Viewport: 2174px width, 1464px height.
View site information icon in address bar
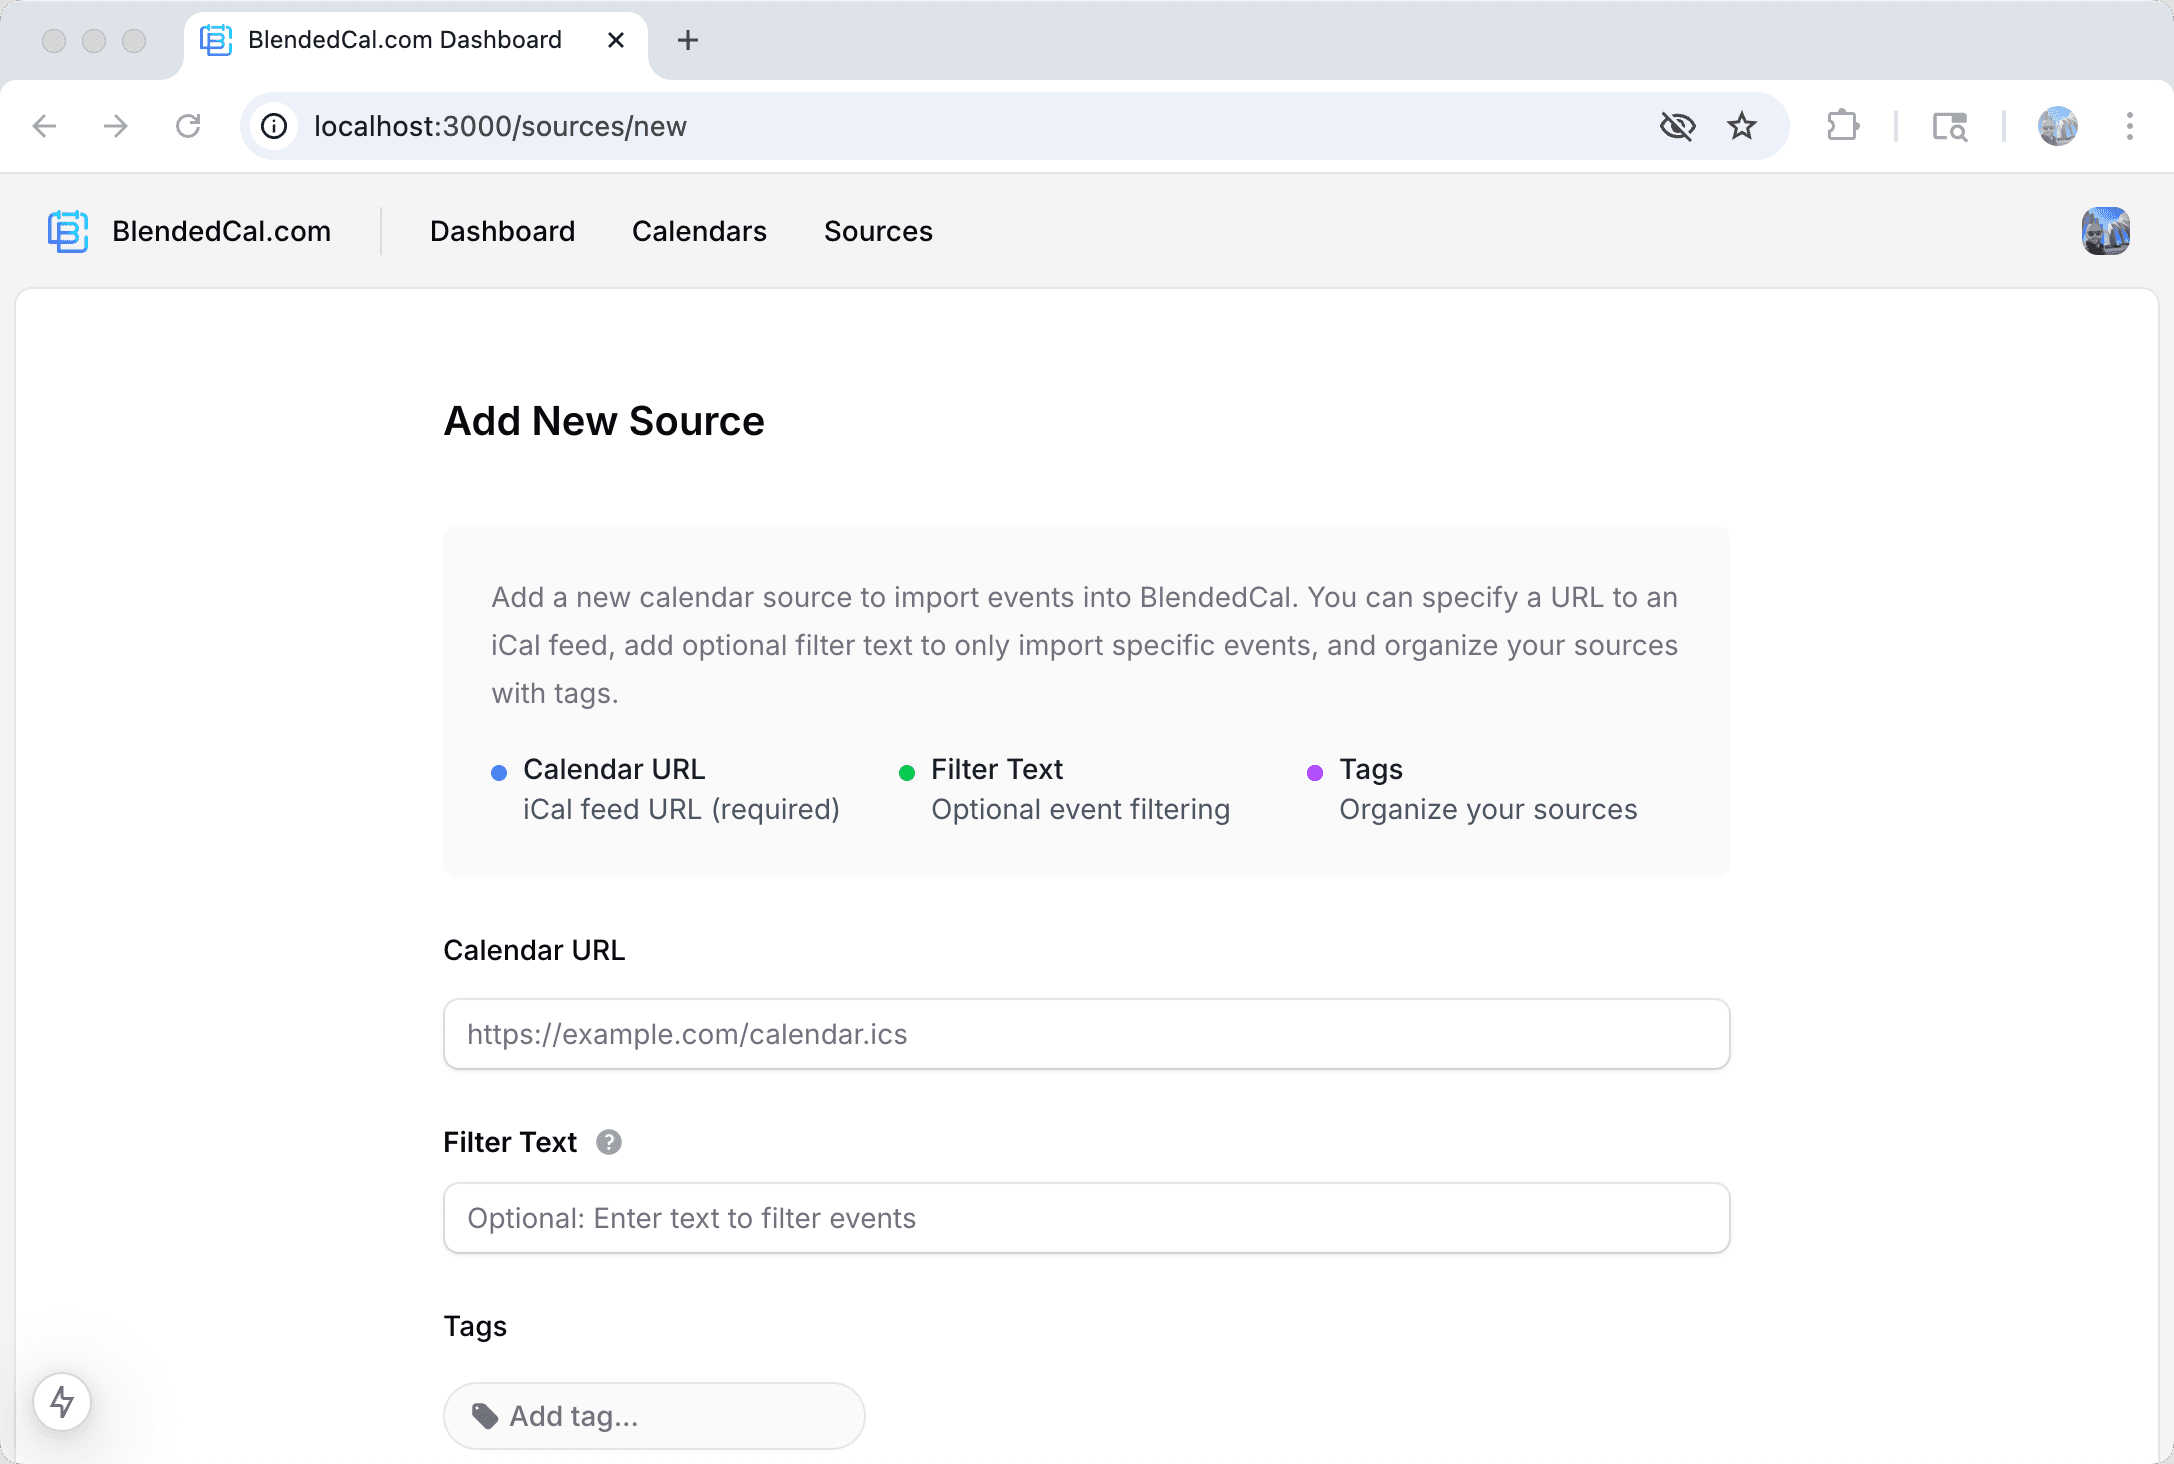click(274, 126)
